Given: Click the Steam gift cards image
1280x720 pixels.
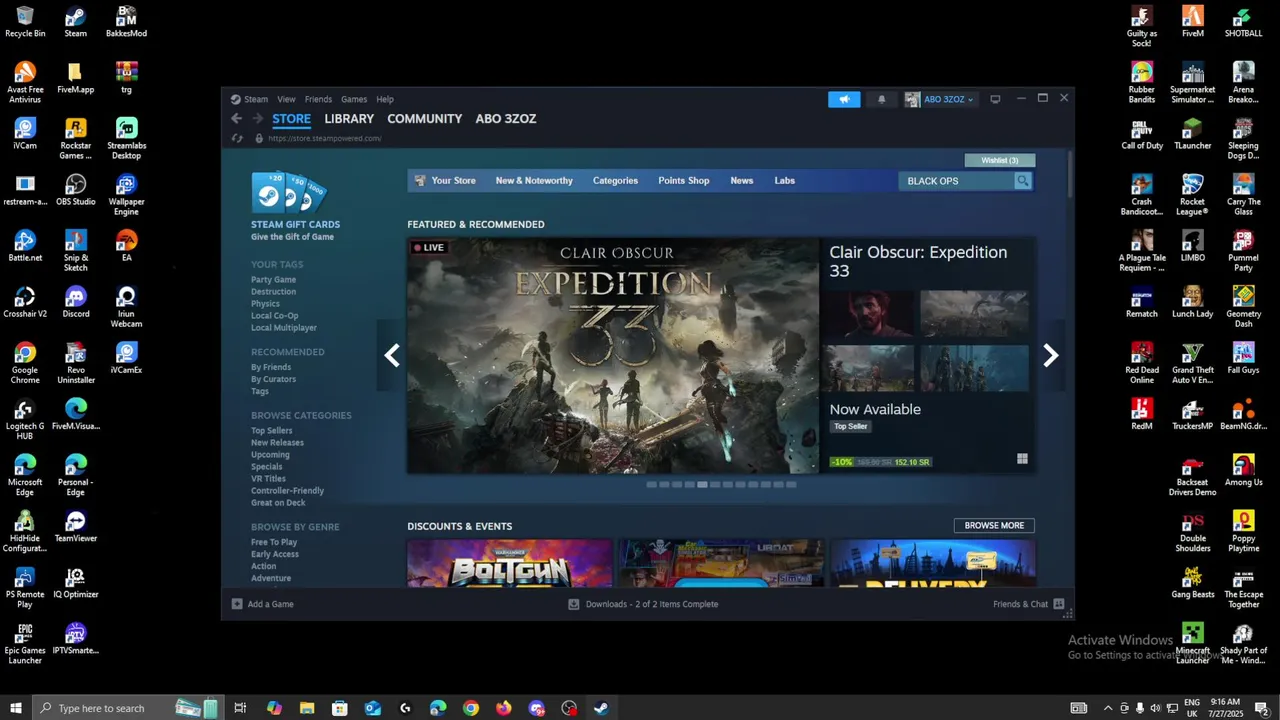Looking at the screenshot, I should point(288,193).
